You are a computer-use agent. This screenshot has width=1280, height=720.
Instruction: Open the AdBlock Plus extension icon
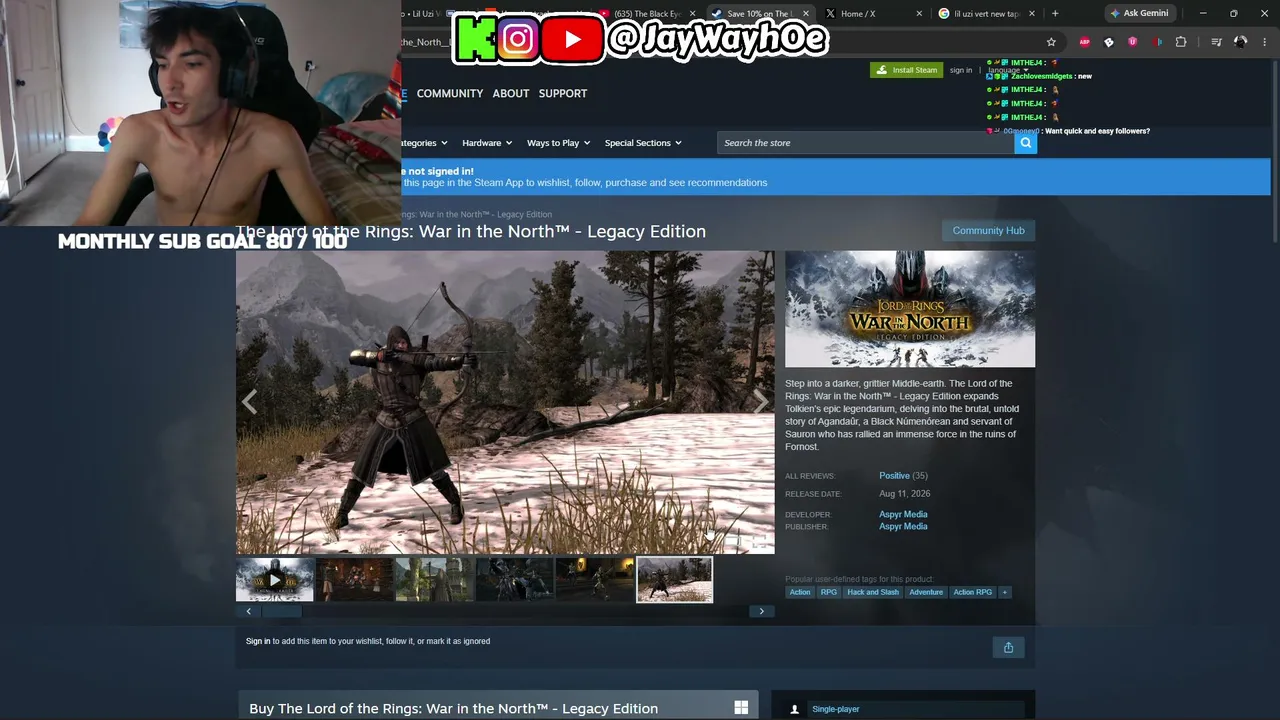pos(1085,42)
